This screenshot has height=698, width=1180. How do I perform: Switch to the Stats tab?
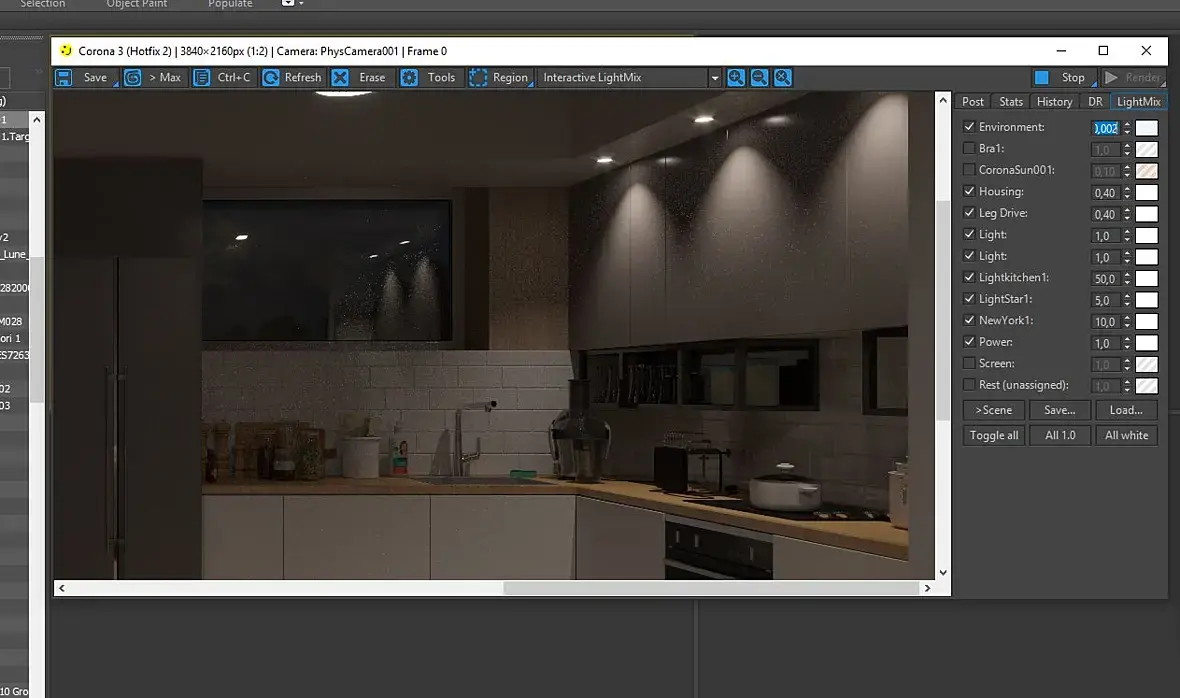click(x=1011, y=102)
